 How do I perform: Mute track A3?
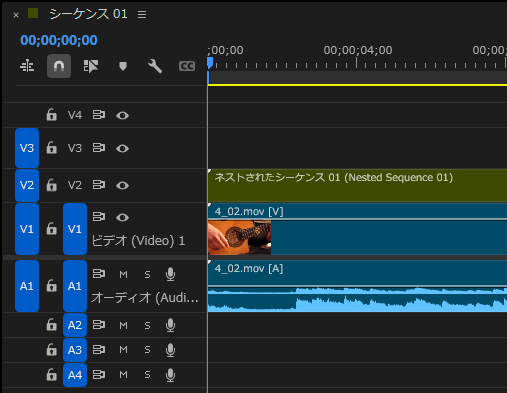[123, 350]
